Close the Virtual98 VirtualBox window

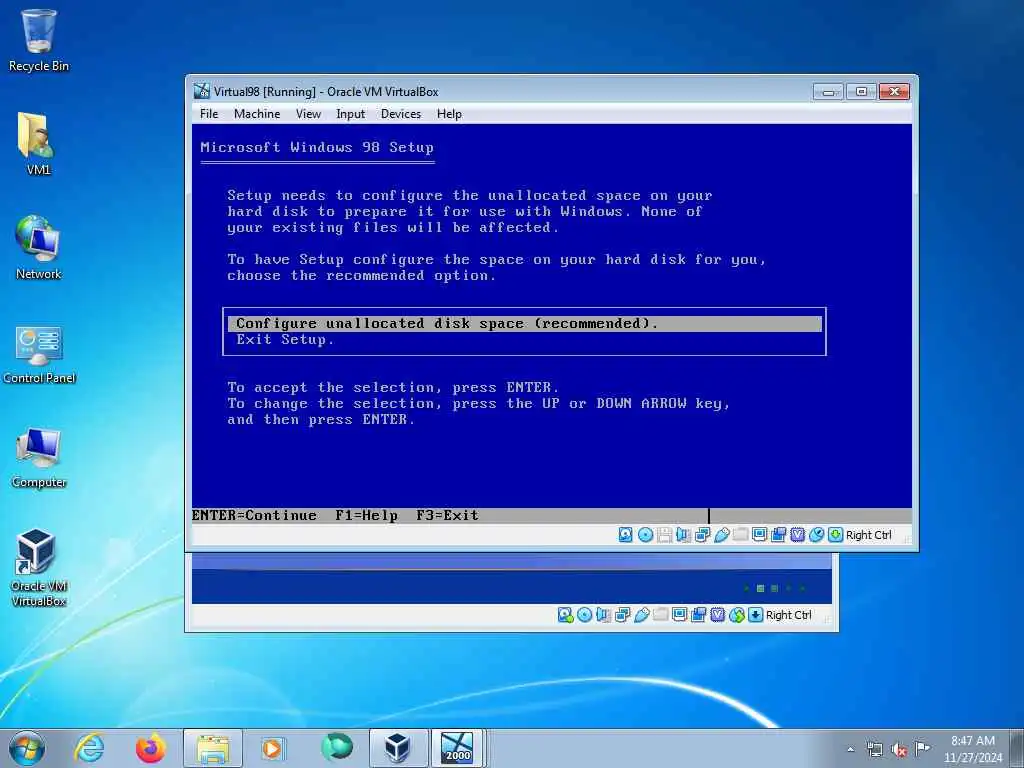click(894, 91)
